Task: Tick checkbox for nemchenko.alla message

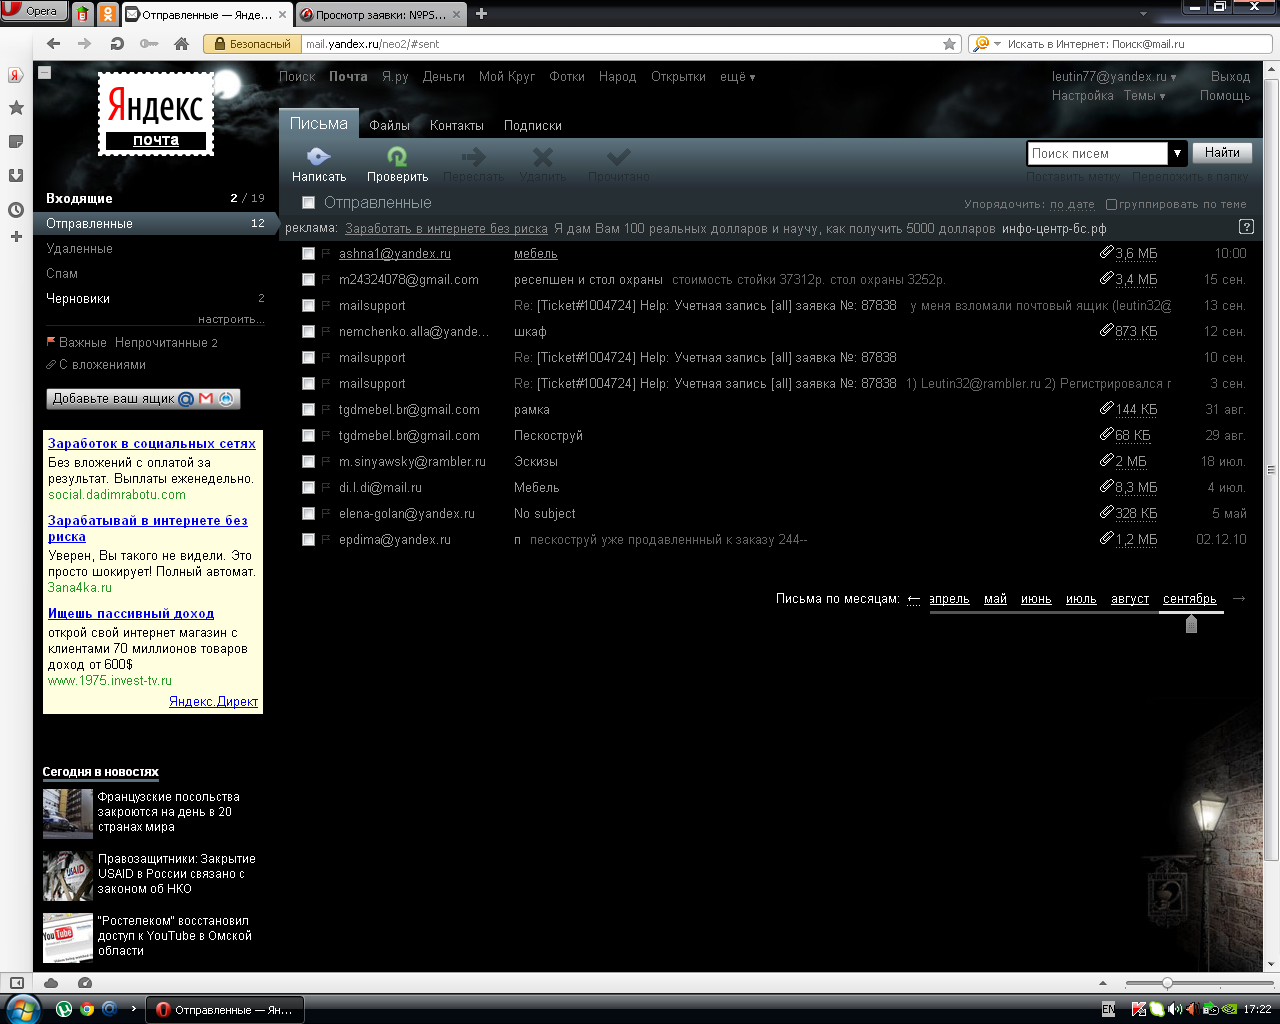Action: click(x=308, y=332)
